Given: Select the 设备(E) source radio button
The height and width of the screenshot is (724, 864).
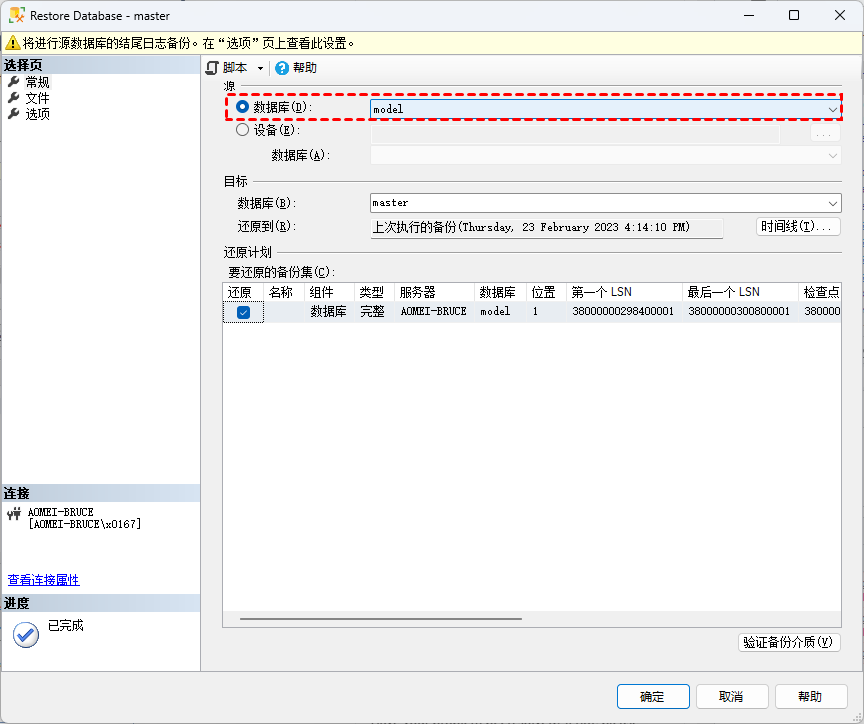Looking at the screenshot, I should pyautogui.click(x=243, y=129).
